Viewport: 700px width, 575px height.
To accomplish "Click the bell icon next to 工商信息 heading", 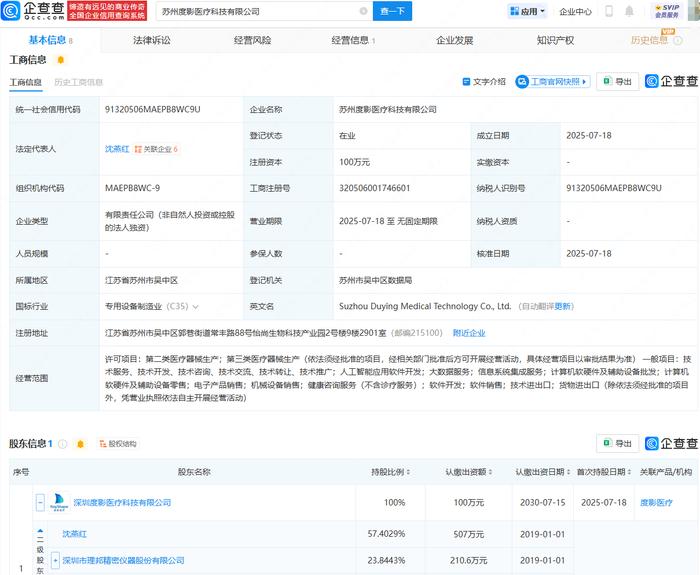I will pos(61,60).
